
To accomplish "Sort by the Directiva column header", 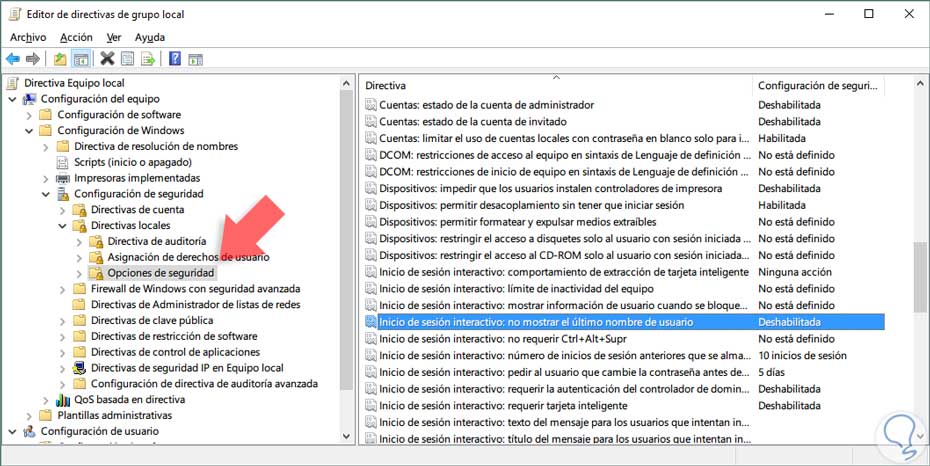I will tap(556, 85).
